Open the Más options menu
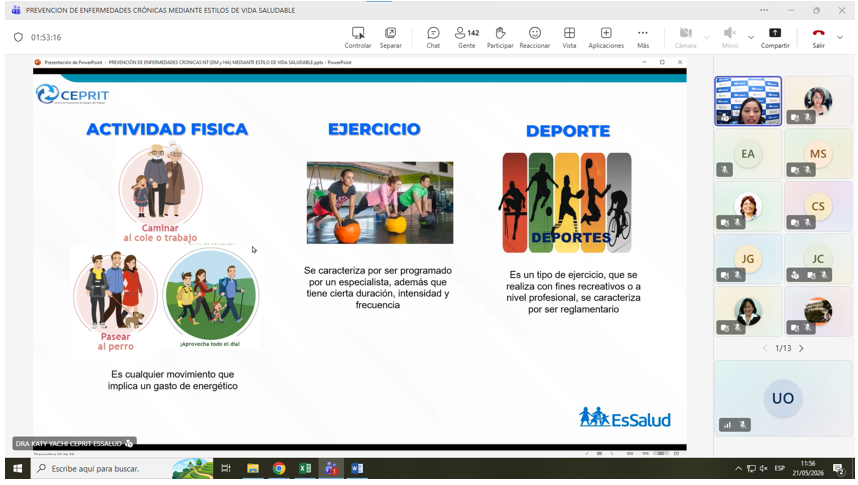 pyautogui.click(x=643, y=37)
